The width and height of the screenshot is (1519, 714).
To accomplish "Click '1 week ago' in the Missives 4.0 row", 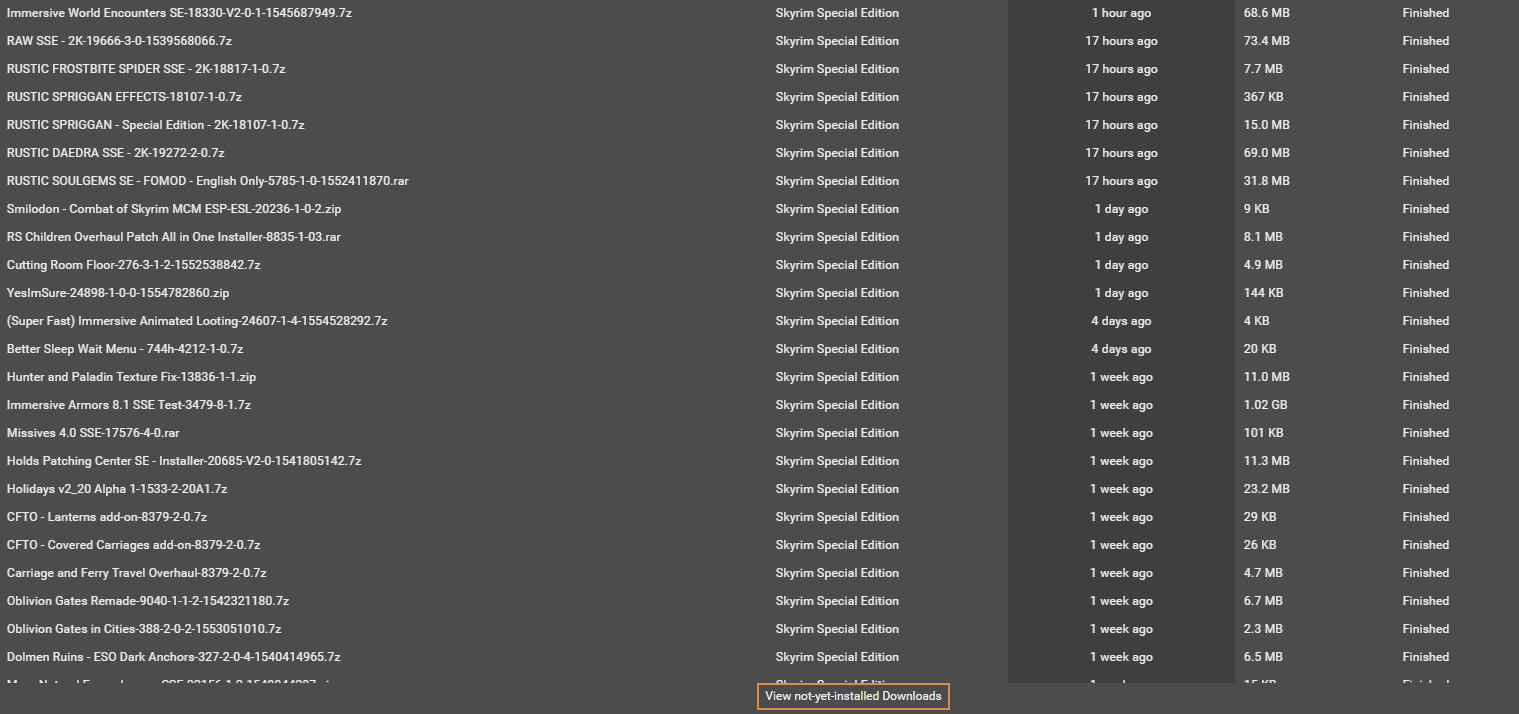I will click(x=1121, y=433).
